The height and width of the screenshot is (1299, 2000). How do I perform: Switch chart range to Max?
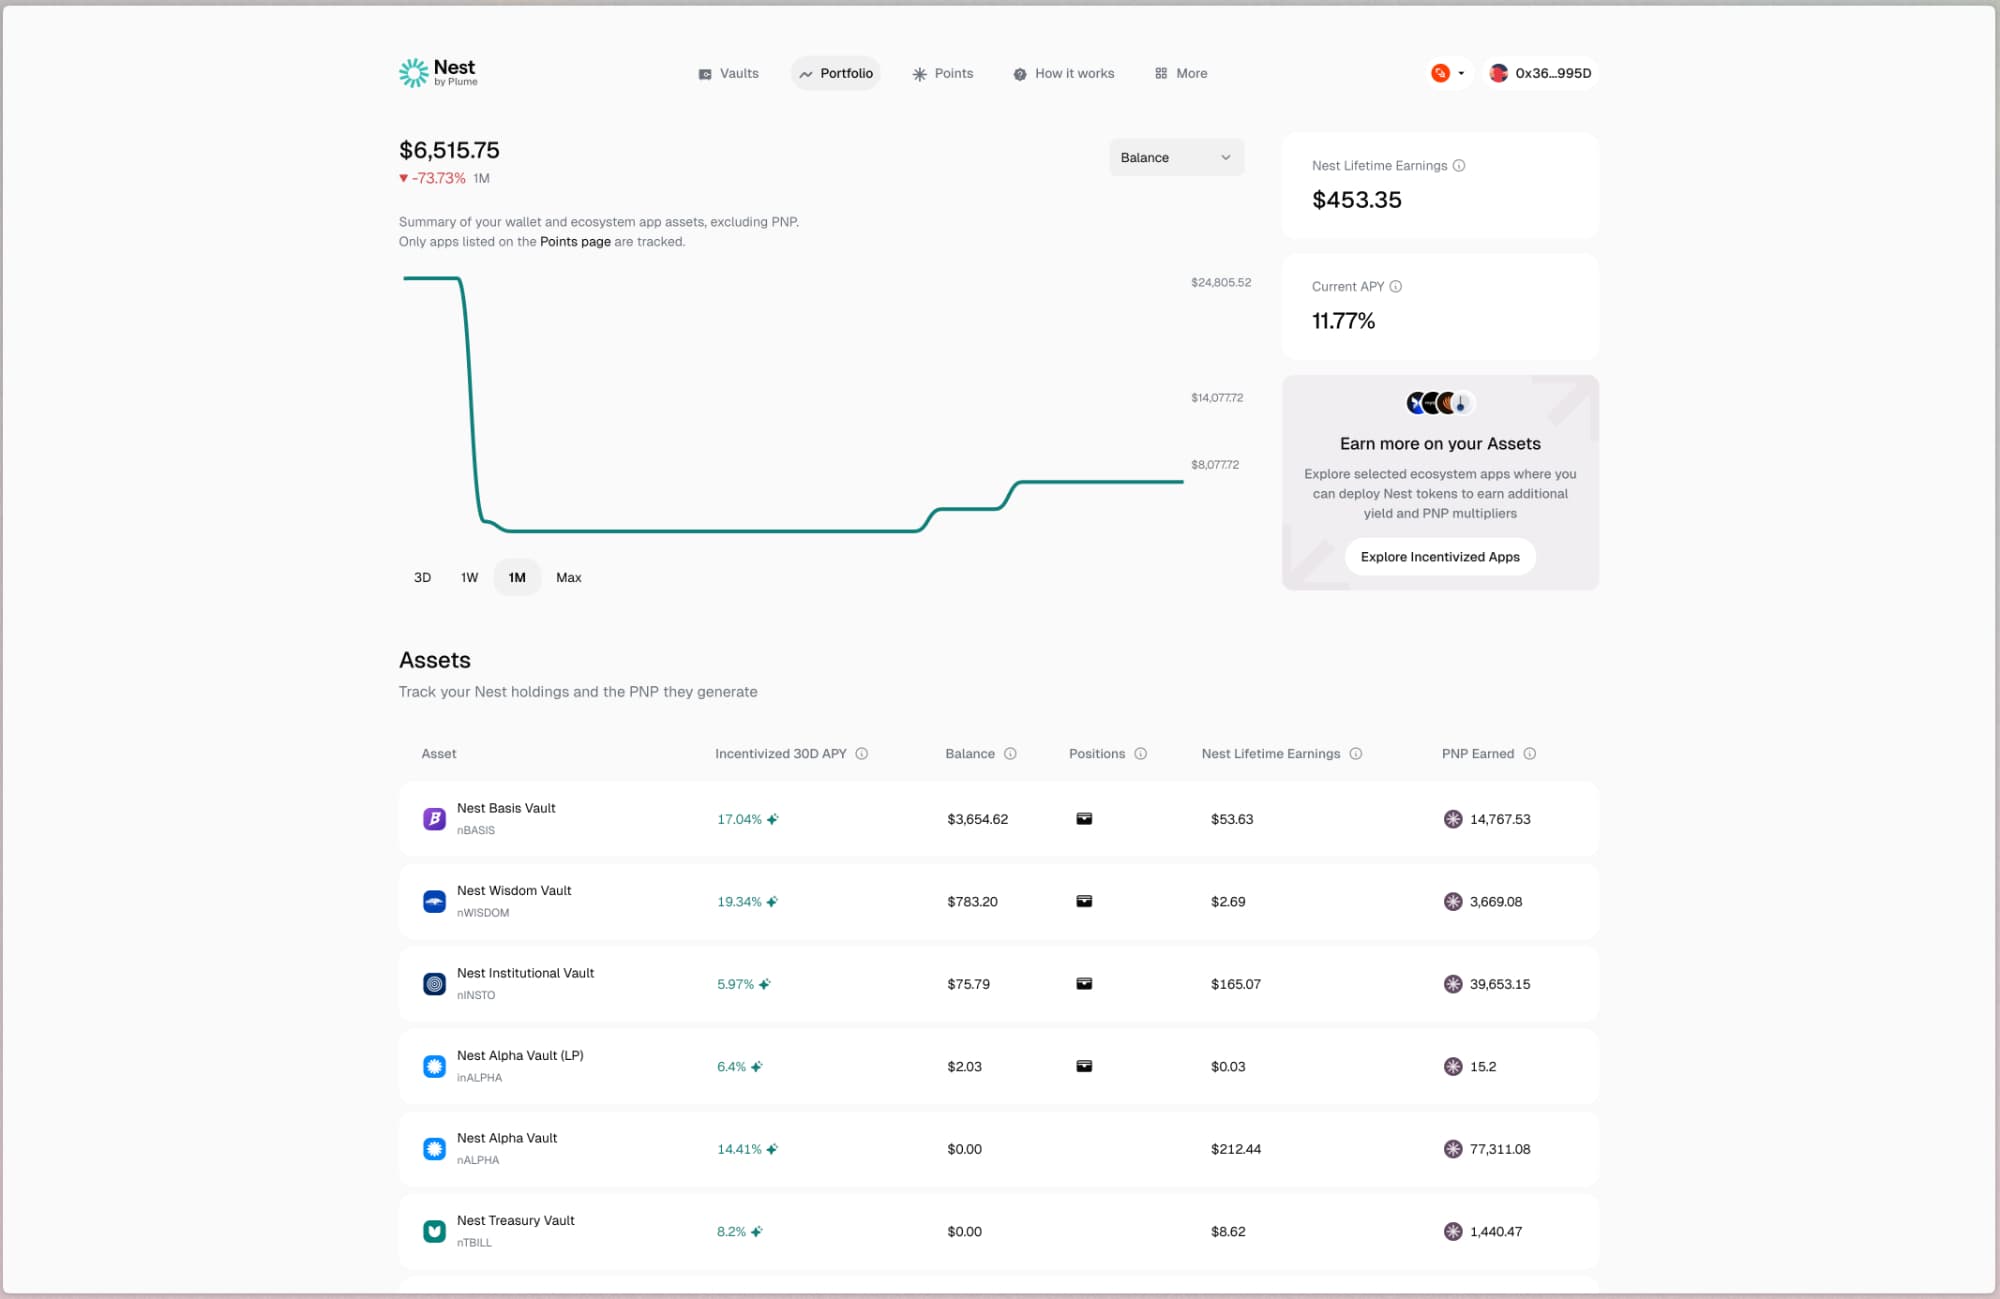coord(568,578)
